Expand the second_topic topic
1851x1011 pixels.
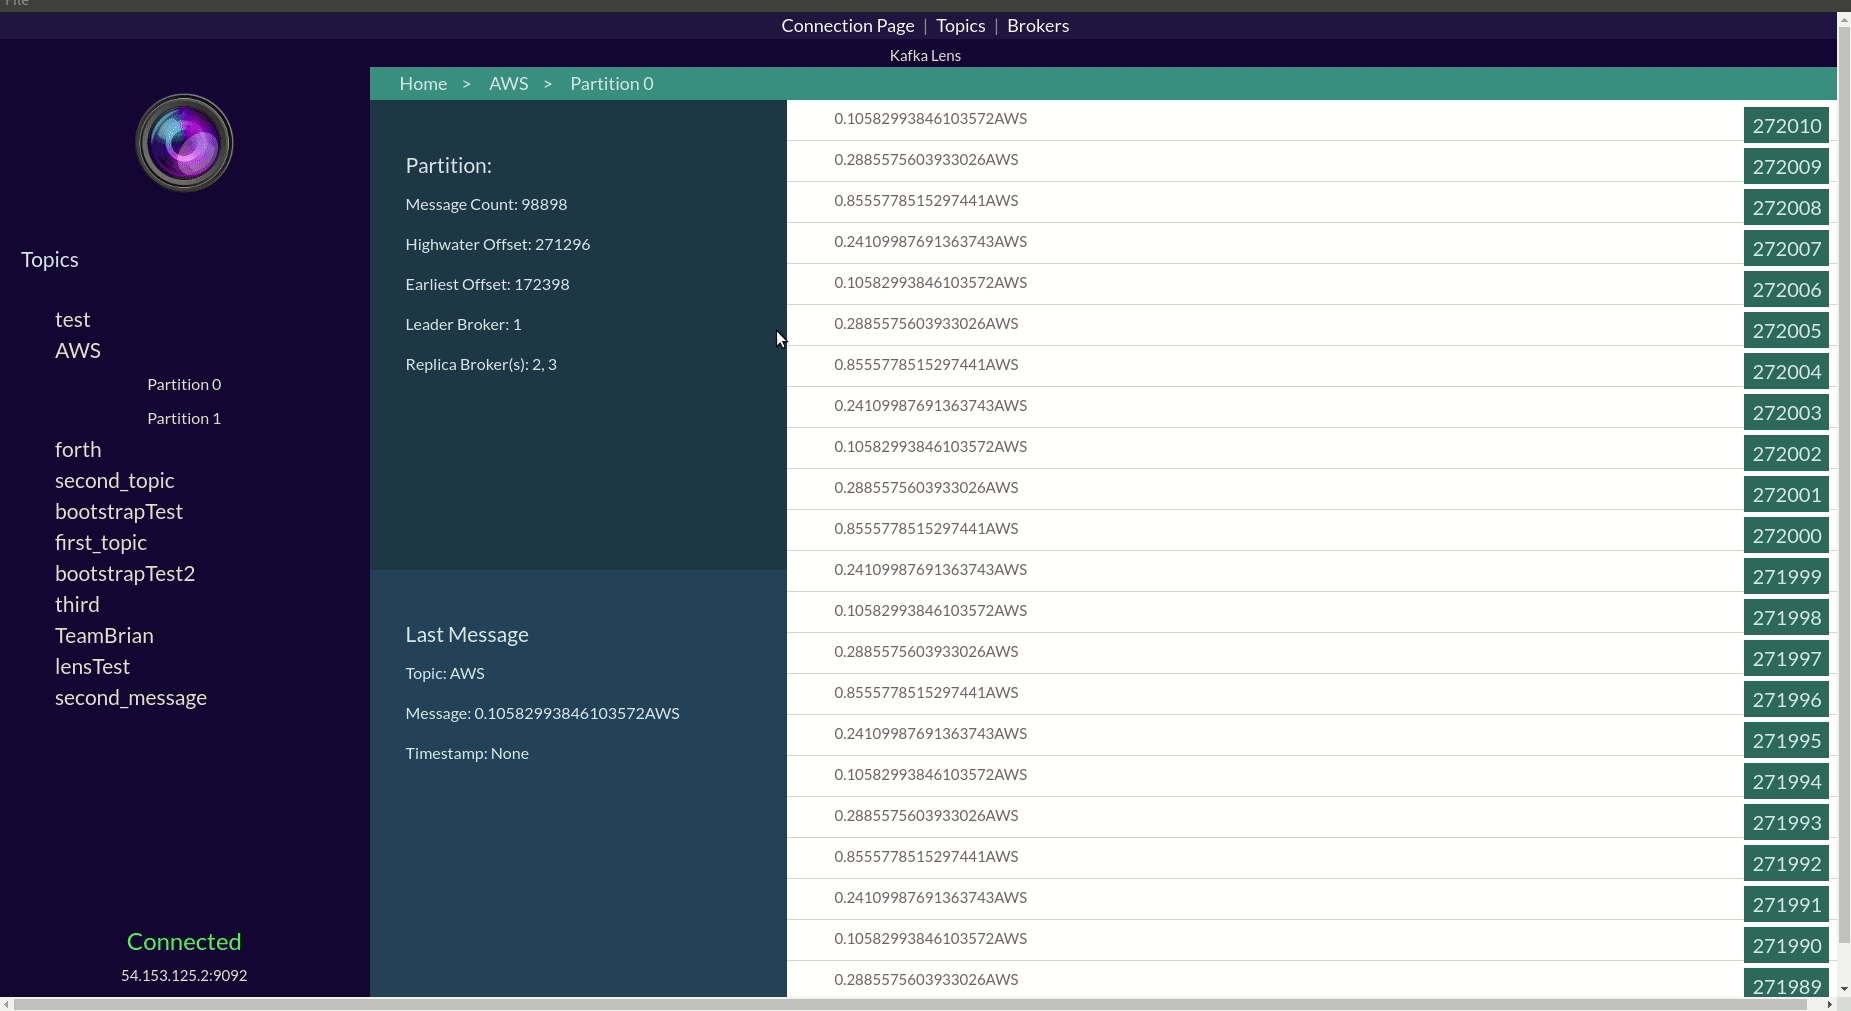click(115, 480)
